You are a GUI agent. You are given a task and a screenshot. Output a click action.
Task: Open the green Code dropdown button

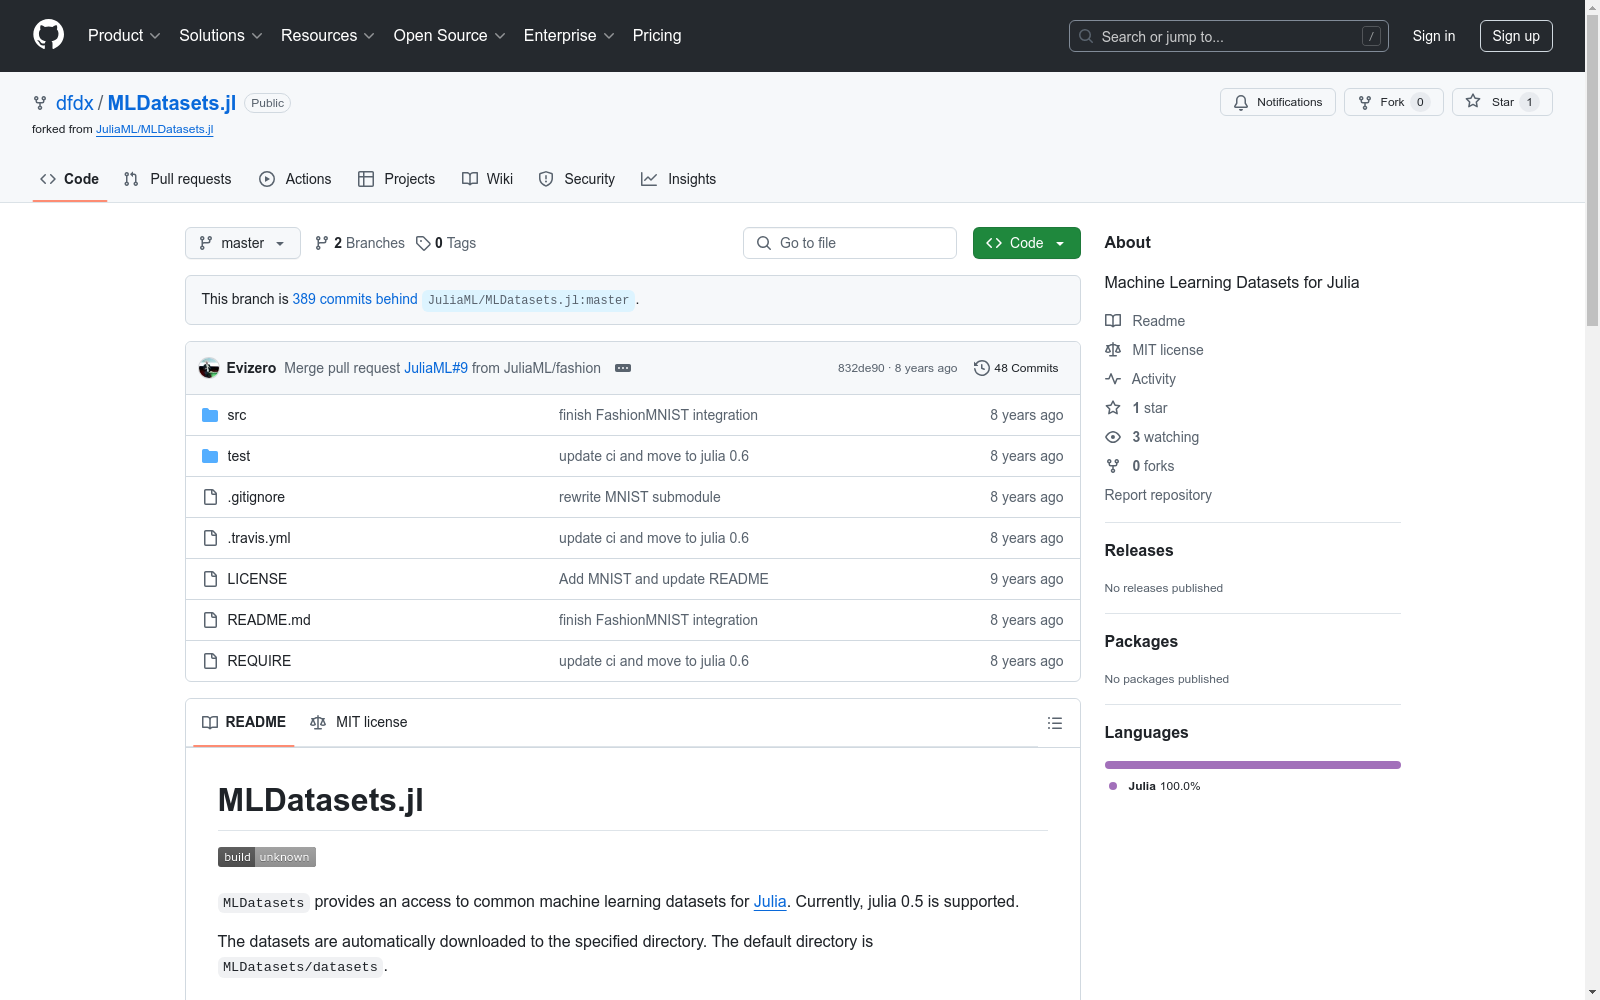pos(1026,243)
